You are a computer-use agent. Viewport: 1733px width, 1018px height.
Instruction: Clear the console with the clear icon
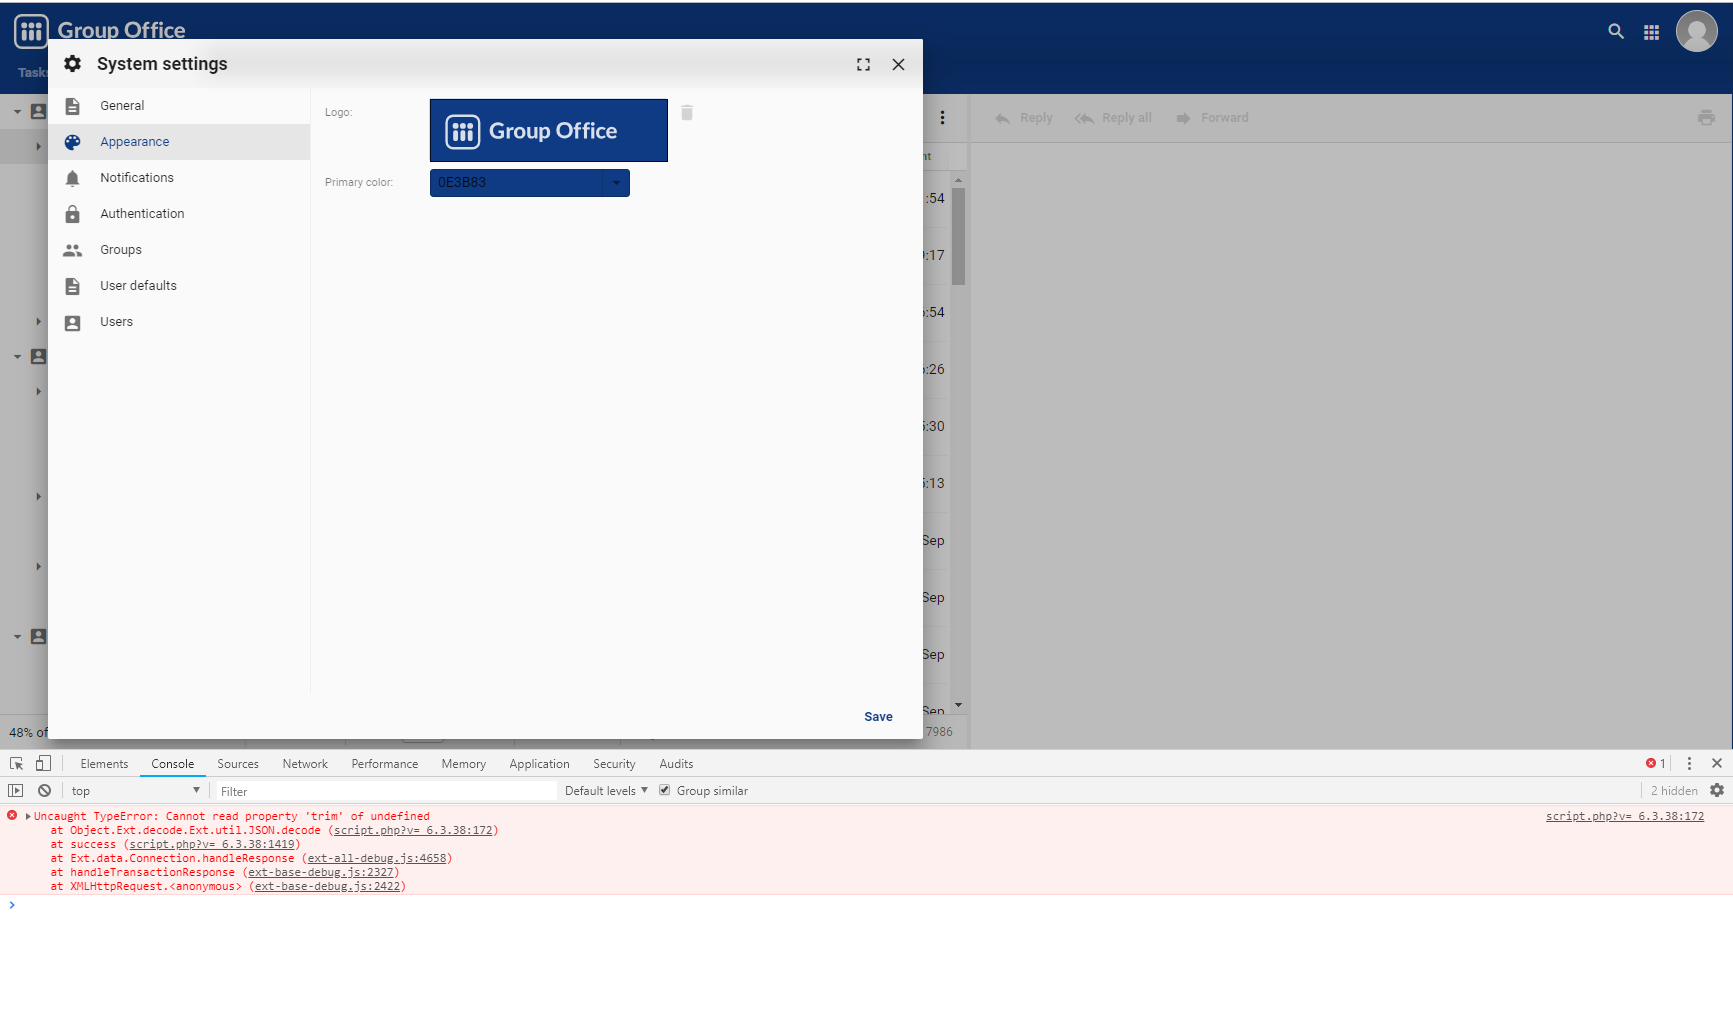[44, 790]
